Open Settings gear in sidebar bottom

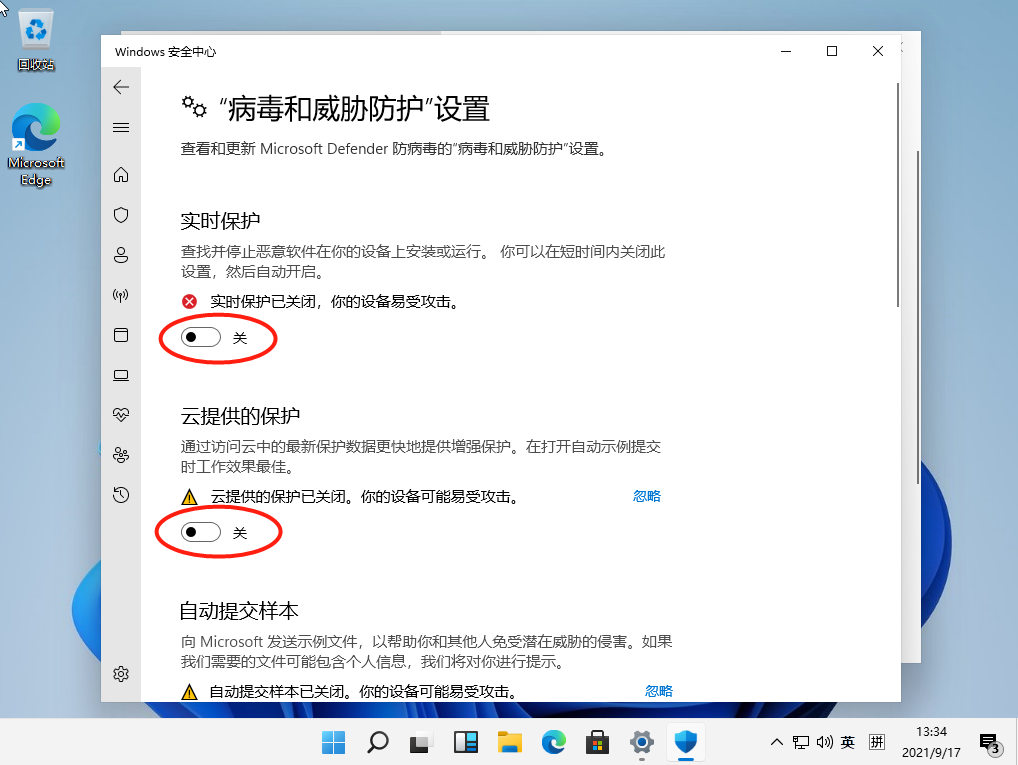click(121, 674)
